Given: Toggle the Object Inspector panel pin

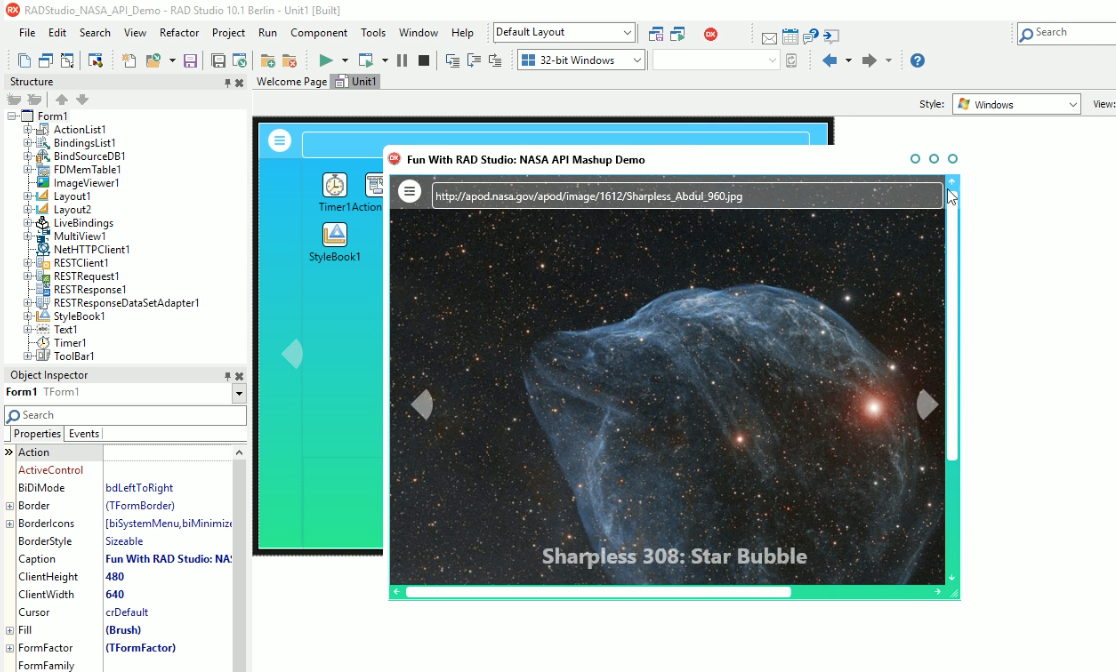Looking at the screenshot, I should pyautogui.click(x=228, y=376).
